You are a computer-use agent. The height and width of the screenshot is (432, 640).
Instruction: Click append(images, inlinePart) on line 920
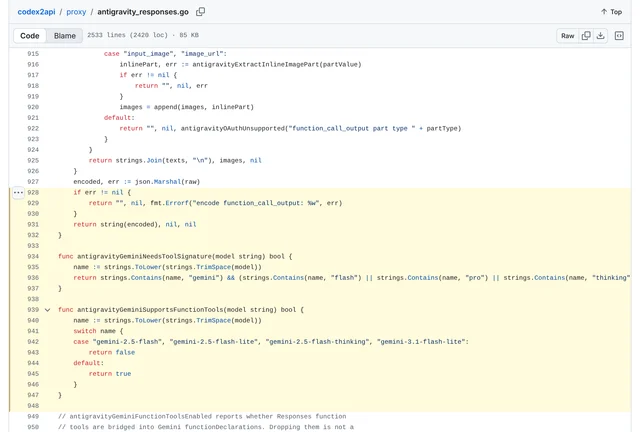pyautogui.click(x=204, y=107)
